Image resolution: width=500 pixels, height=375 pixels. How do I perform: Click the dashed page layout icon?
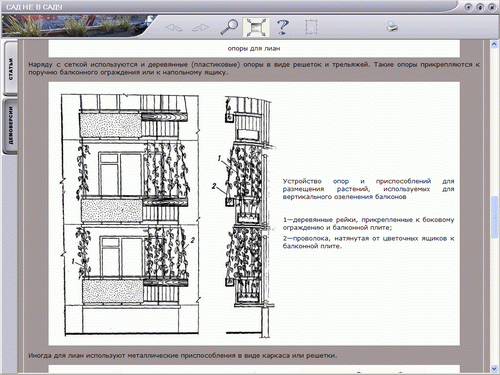click(x=311, y=27)
